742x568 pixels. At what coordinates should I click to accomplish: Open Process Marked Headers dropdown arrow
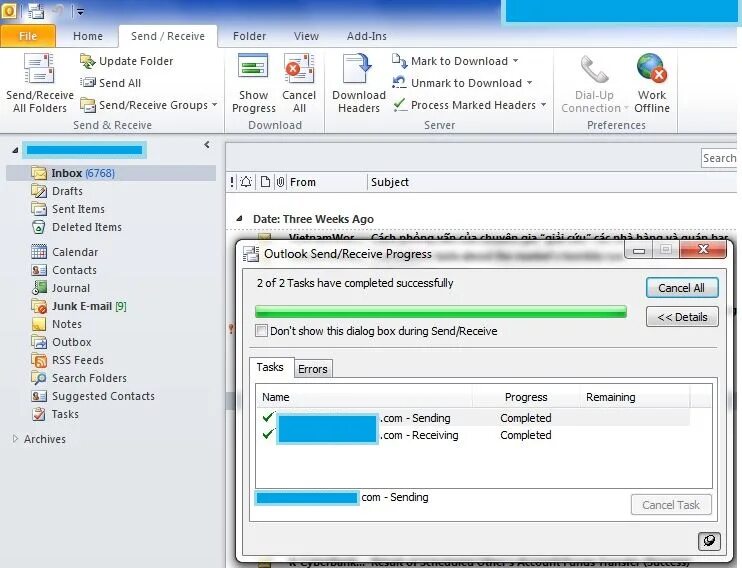tap(543, 105)
